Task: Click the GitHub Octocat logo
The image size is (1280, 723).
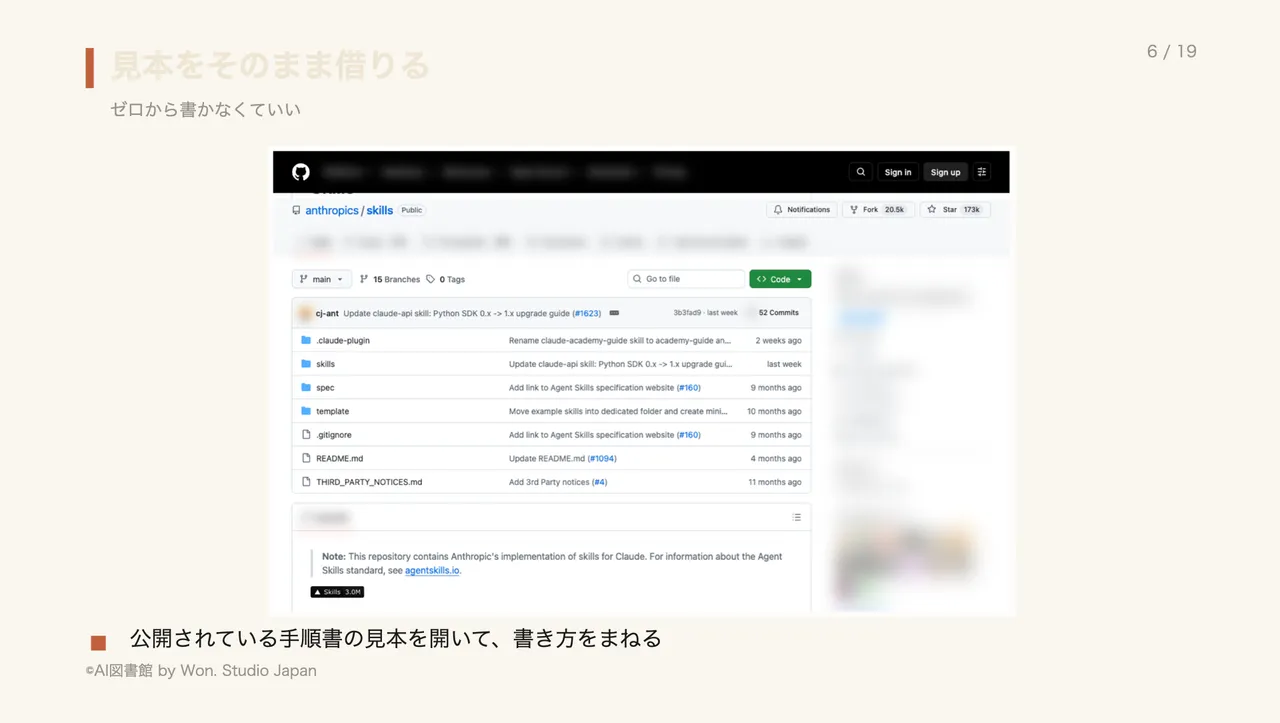Action: (x=301, y=172)
